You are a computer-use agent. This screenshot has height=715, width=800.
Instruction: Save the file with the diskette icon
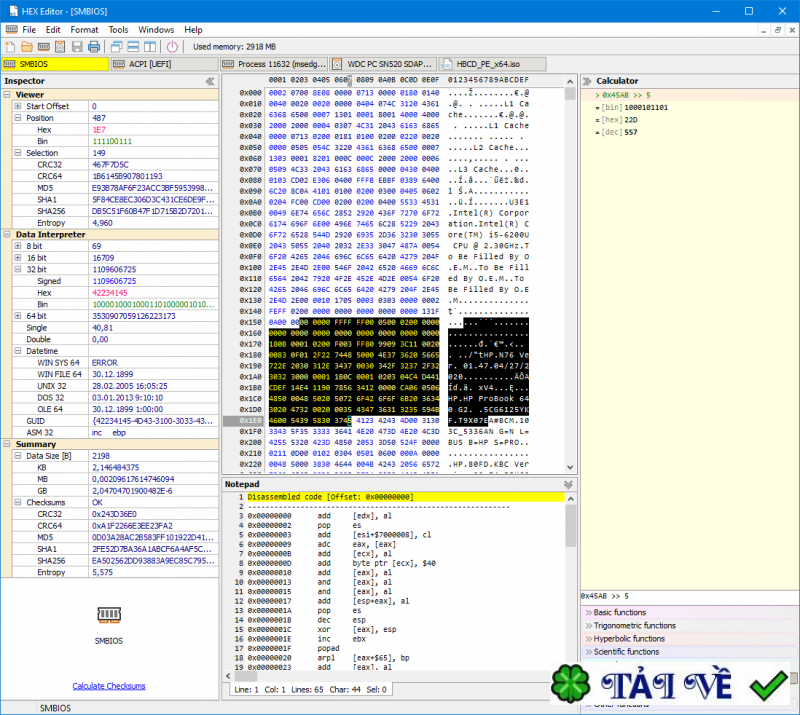(x=77, y=46)
